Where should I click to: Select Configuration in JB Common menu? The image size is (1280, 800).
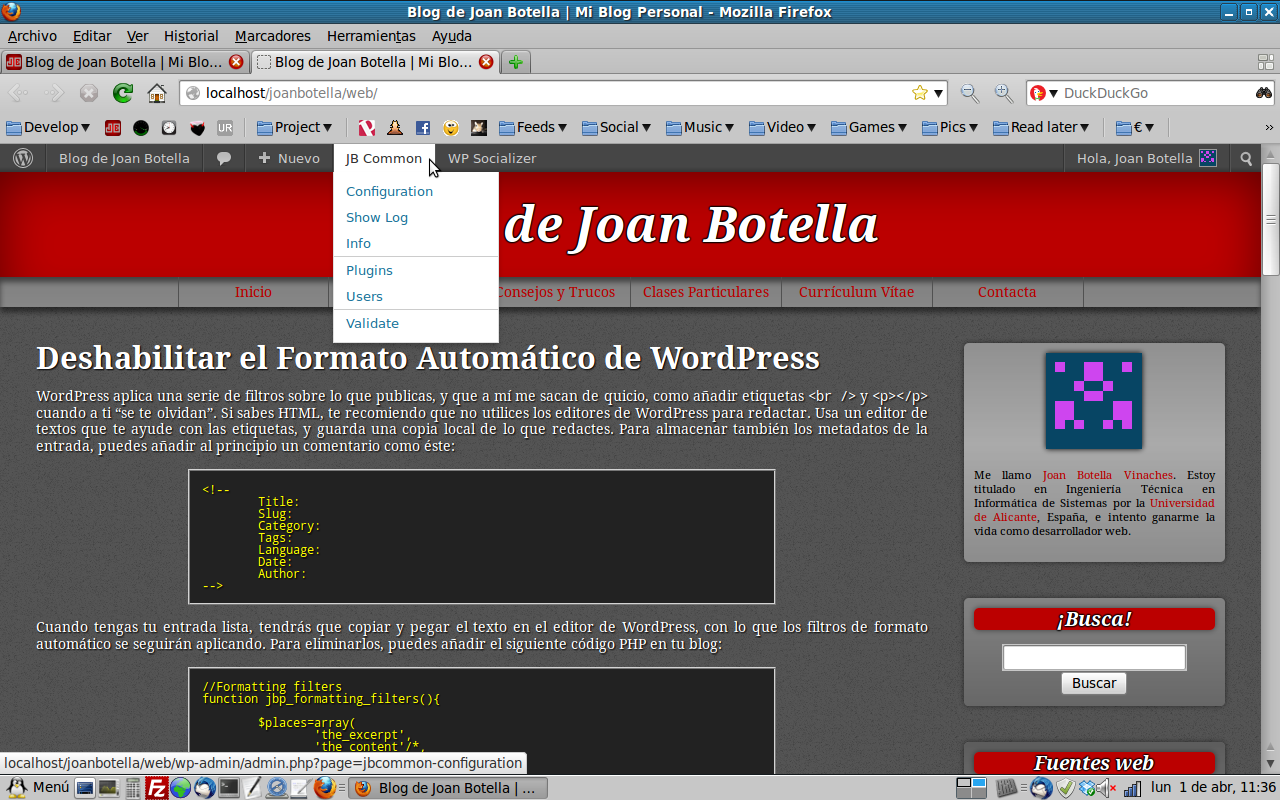416,191
